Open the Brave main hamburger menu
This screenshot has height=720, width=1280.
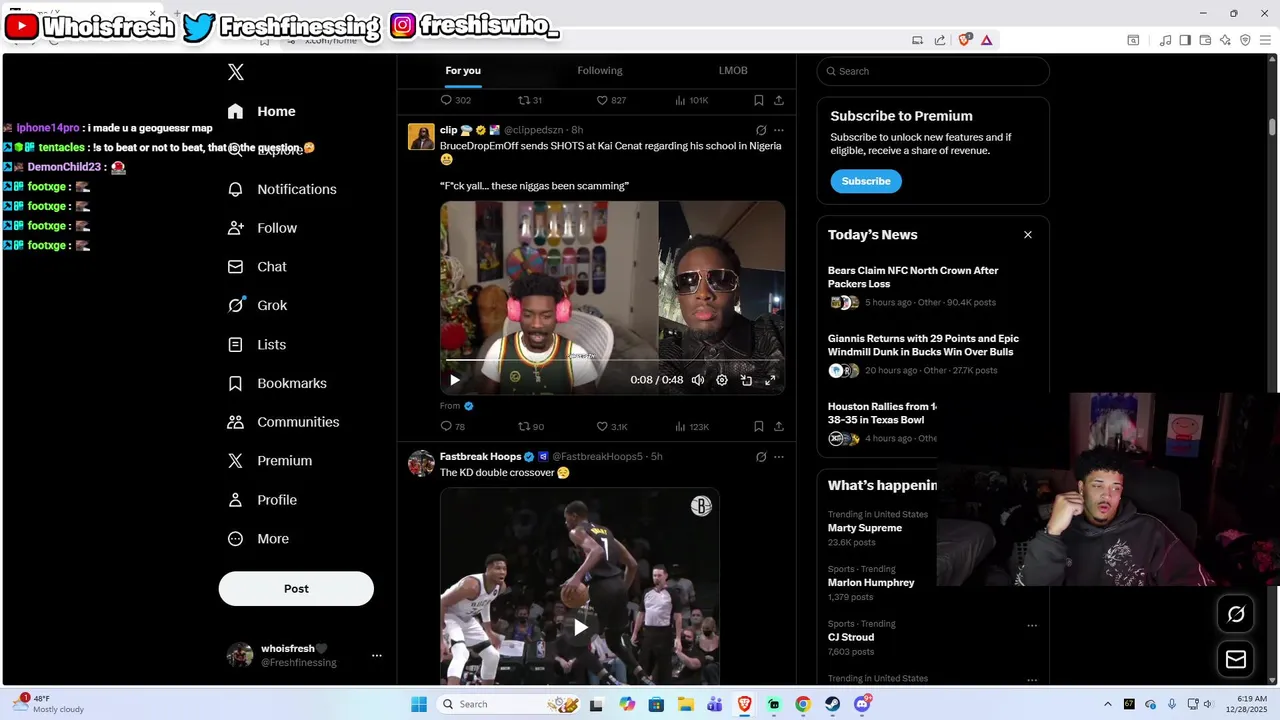tap(1265, 40)
